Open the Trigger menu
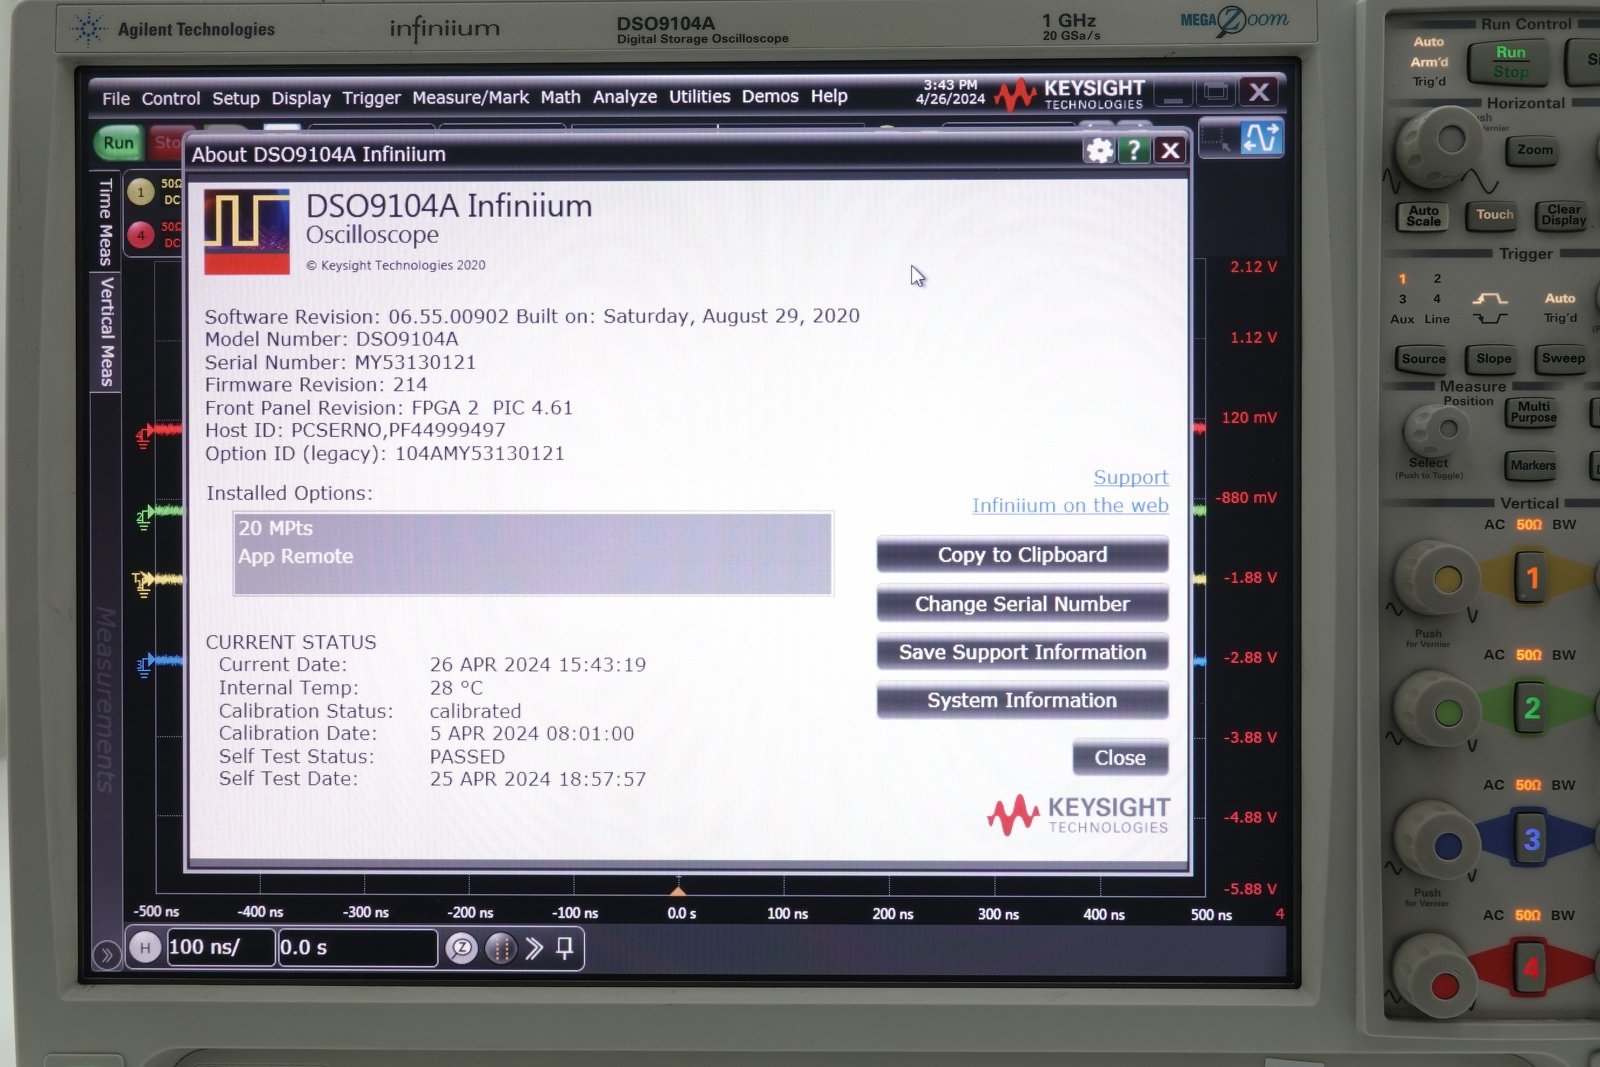Image resolution: width=1600 pixels, height=1067 pixels. (x=371, y=98)
